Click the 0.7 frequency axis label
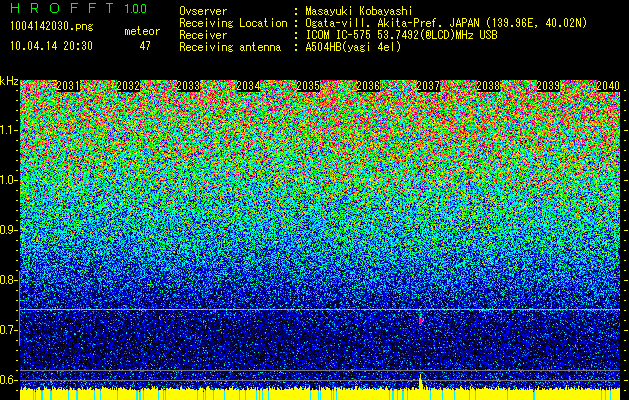The width and height of the screenshot is (629, 400). 8,330
